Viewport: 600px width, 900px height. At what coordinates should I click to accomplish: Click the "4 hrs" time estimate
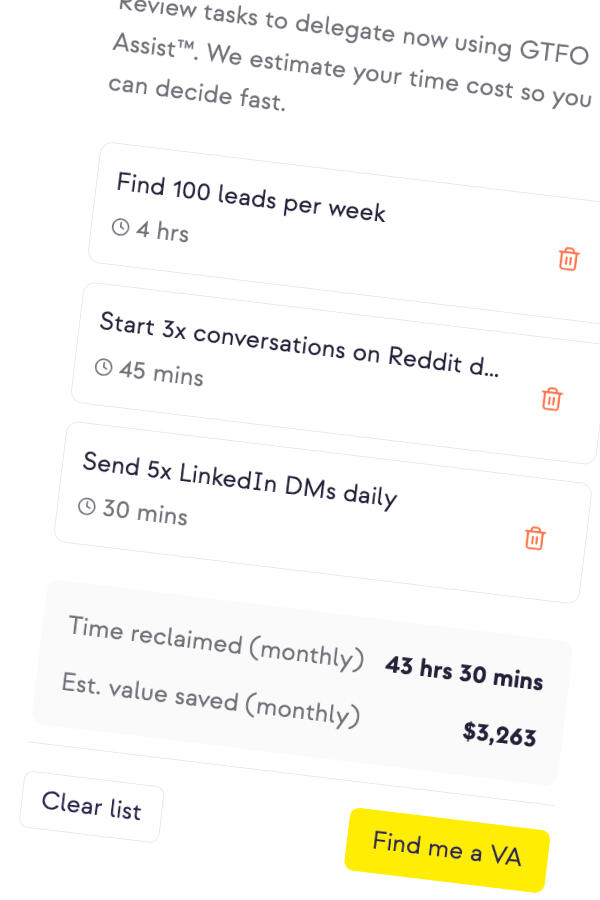(x=162, y=232)
